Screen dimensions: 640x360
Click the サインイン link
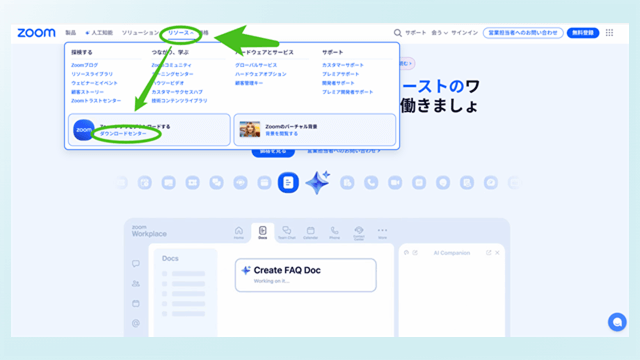click(464, 33)
